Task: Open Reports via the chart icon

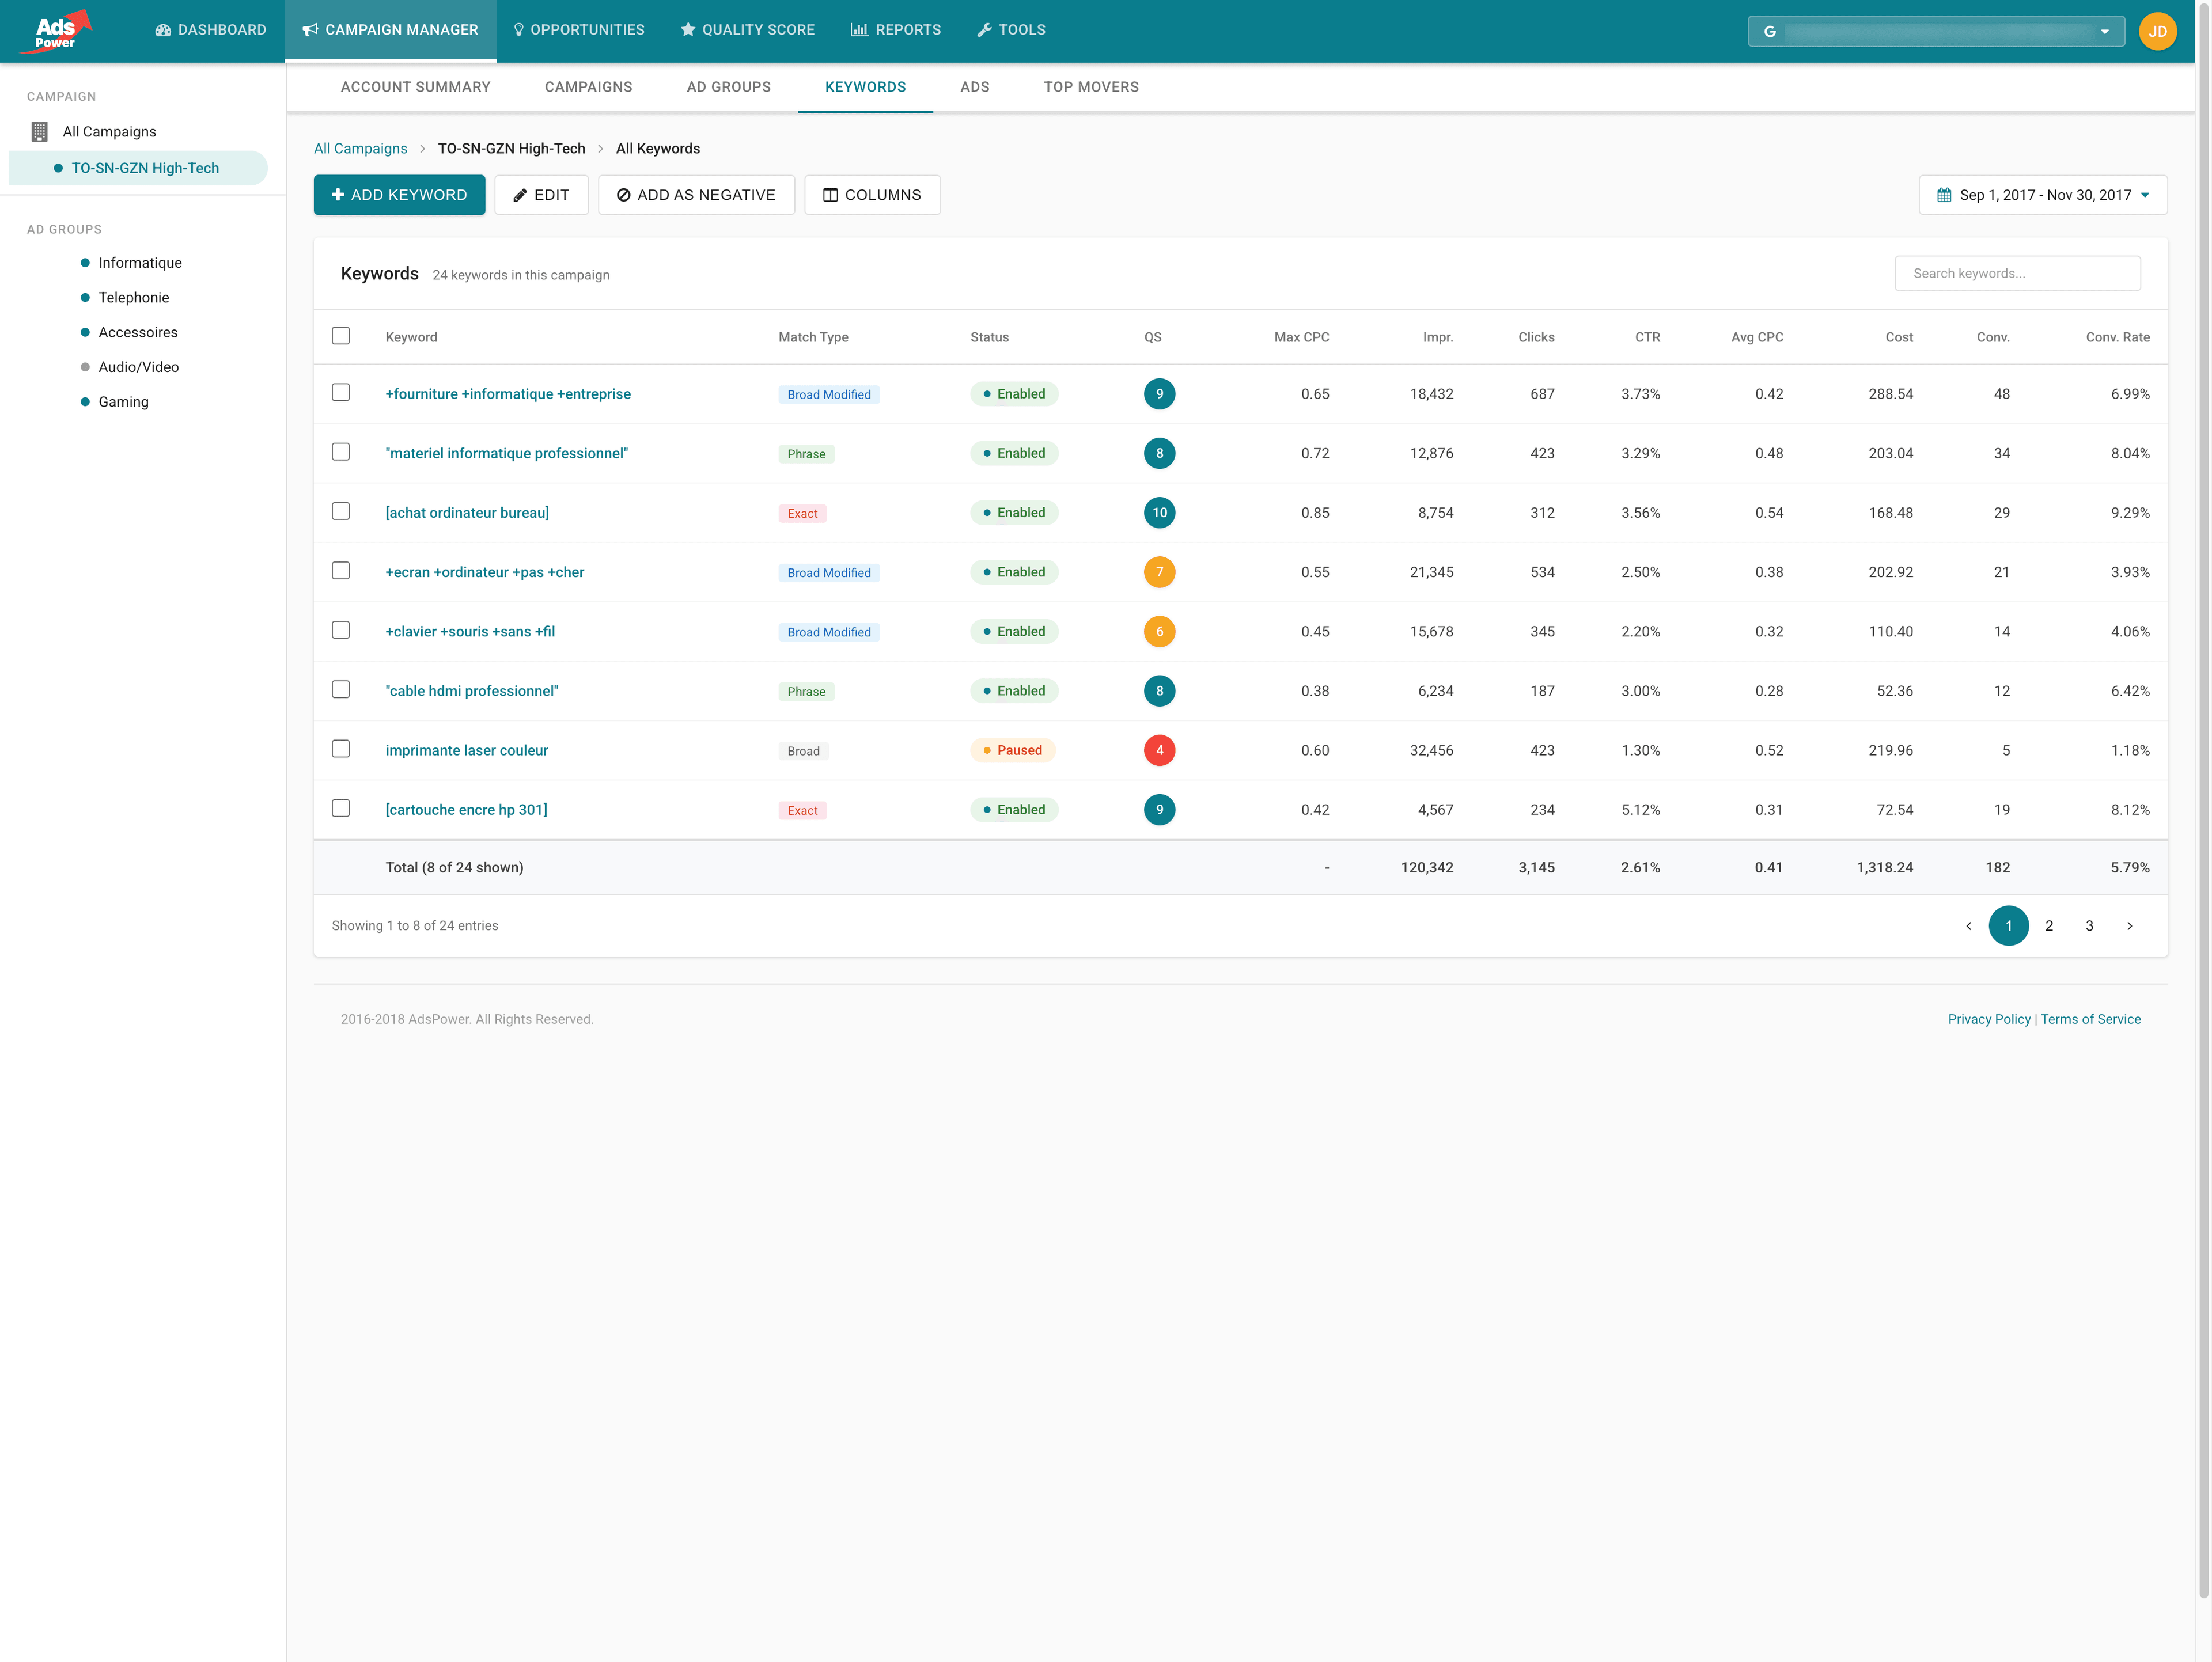Action: coord(861,29)
